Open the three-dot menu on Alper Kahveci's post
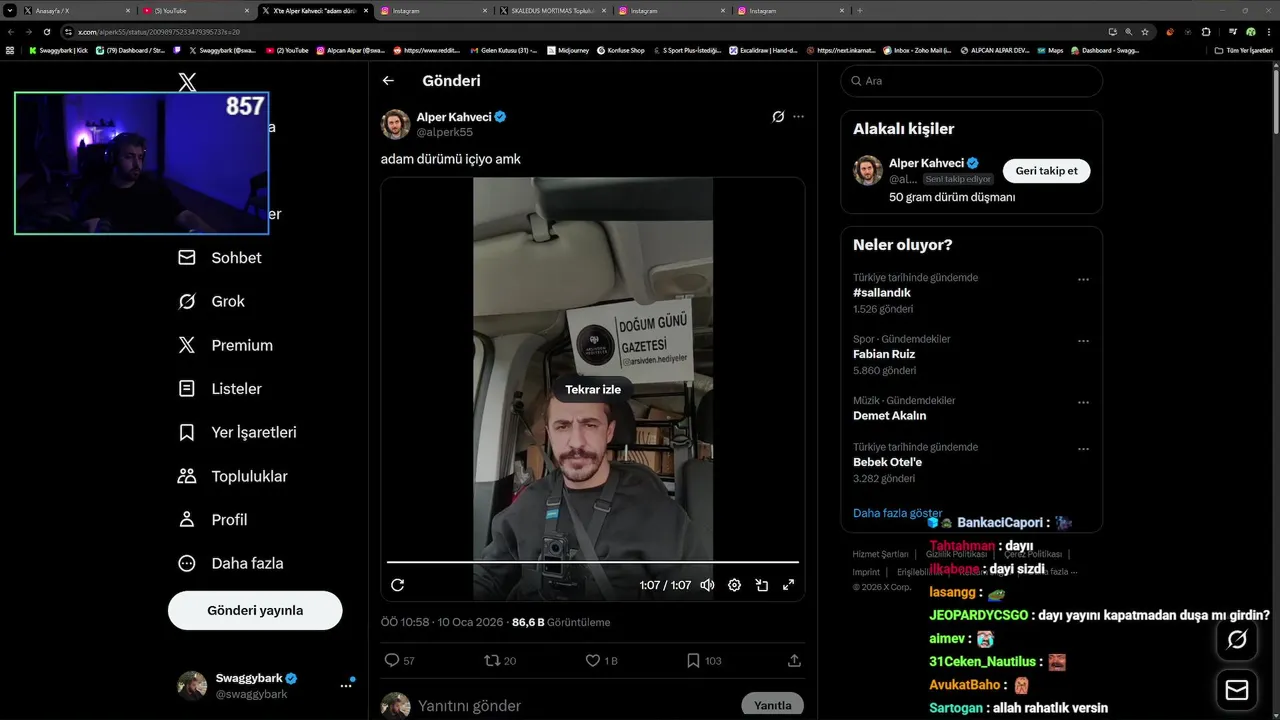The image size is (1280, 720). point(798,117)
